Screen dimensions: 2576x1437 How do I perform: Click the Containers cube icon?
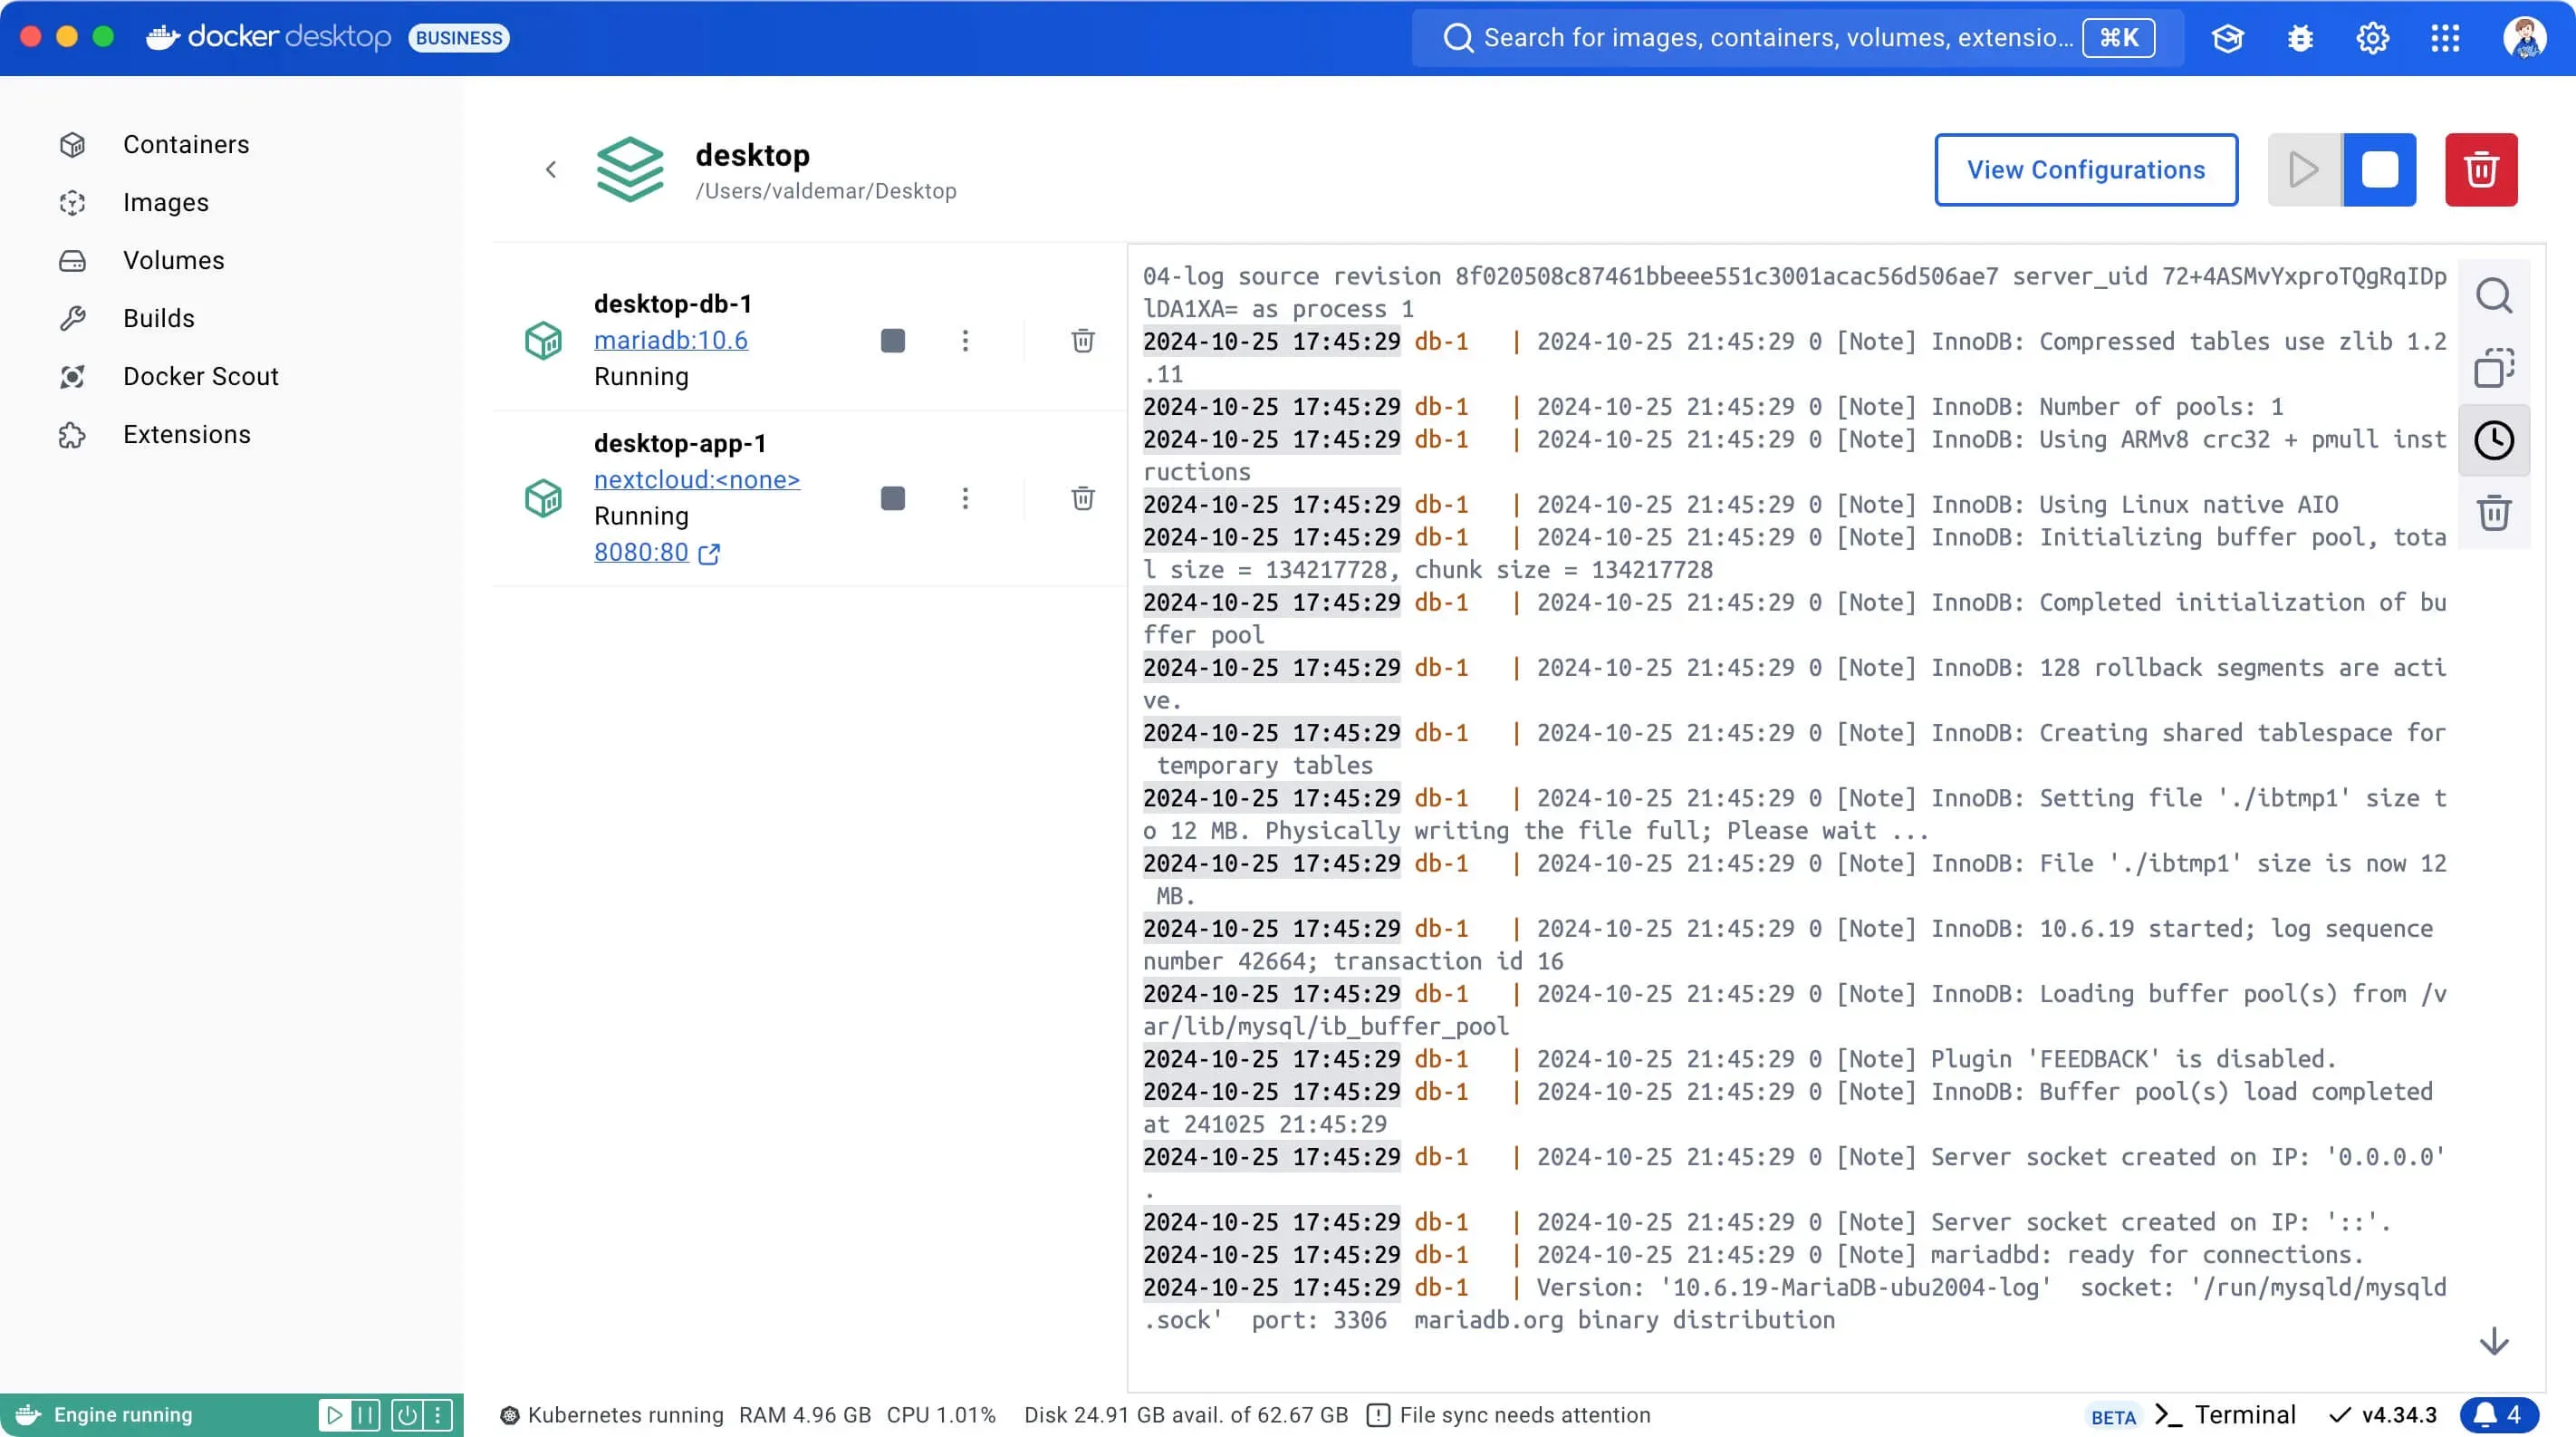tap(72, 145)
